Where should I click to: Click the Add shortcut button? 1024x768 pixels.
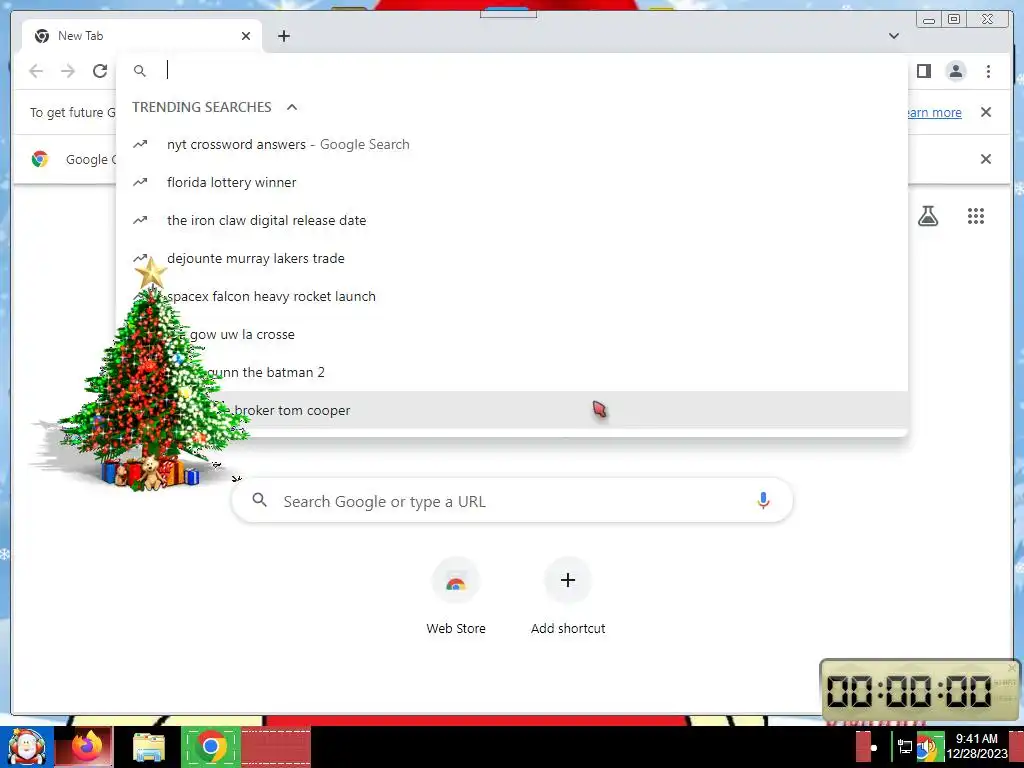point(568,597)
